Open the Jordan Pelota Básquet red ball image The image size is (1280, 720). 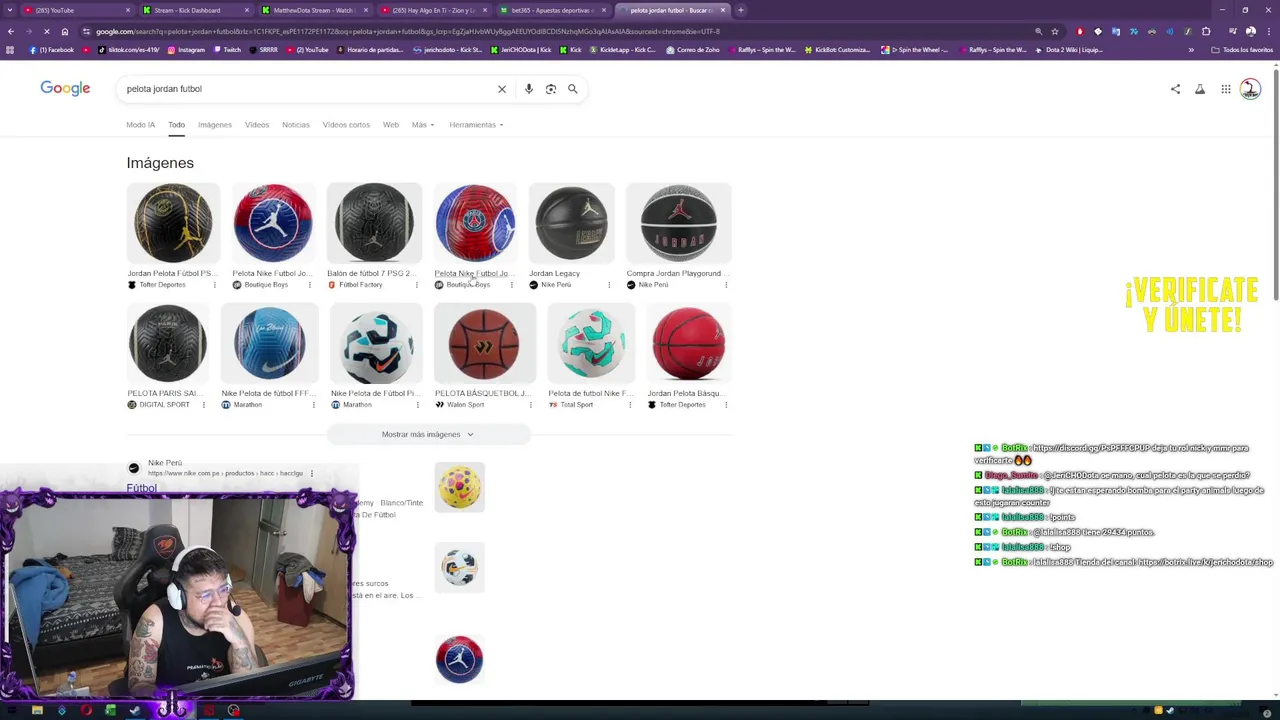click(688, 343)
